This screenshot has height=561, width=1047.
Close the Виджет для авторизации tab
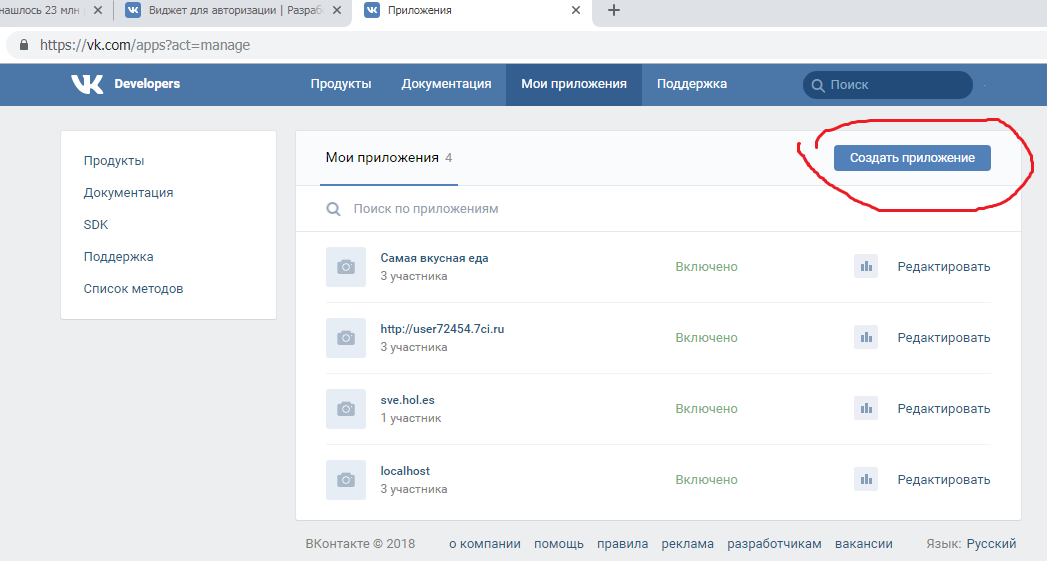(x=337, y=10)
